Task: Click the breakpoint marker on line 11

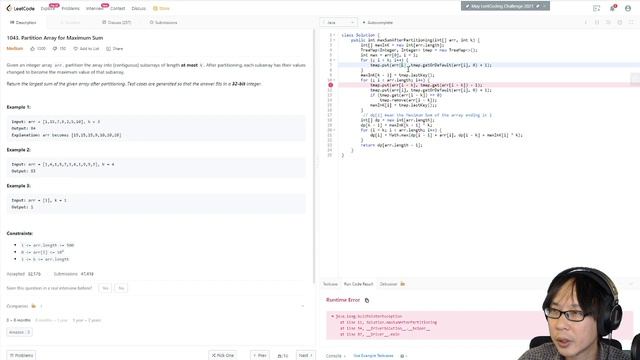Action: coord(331,85)
